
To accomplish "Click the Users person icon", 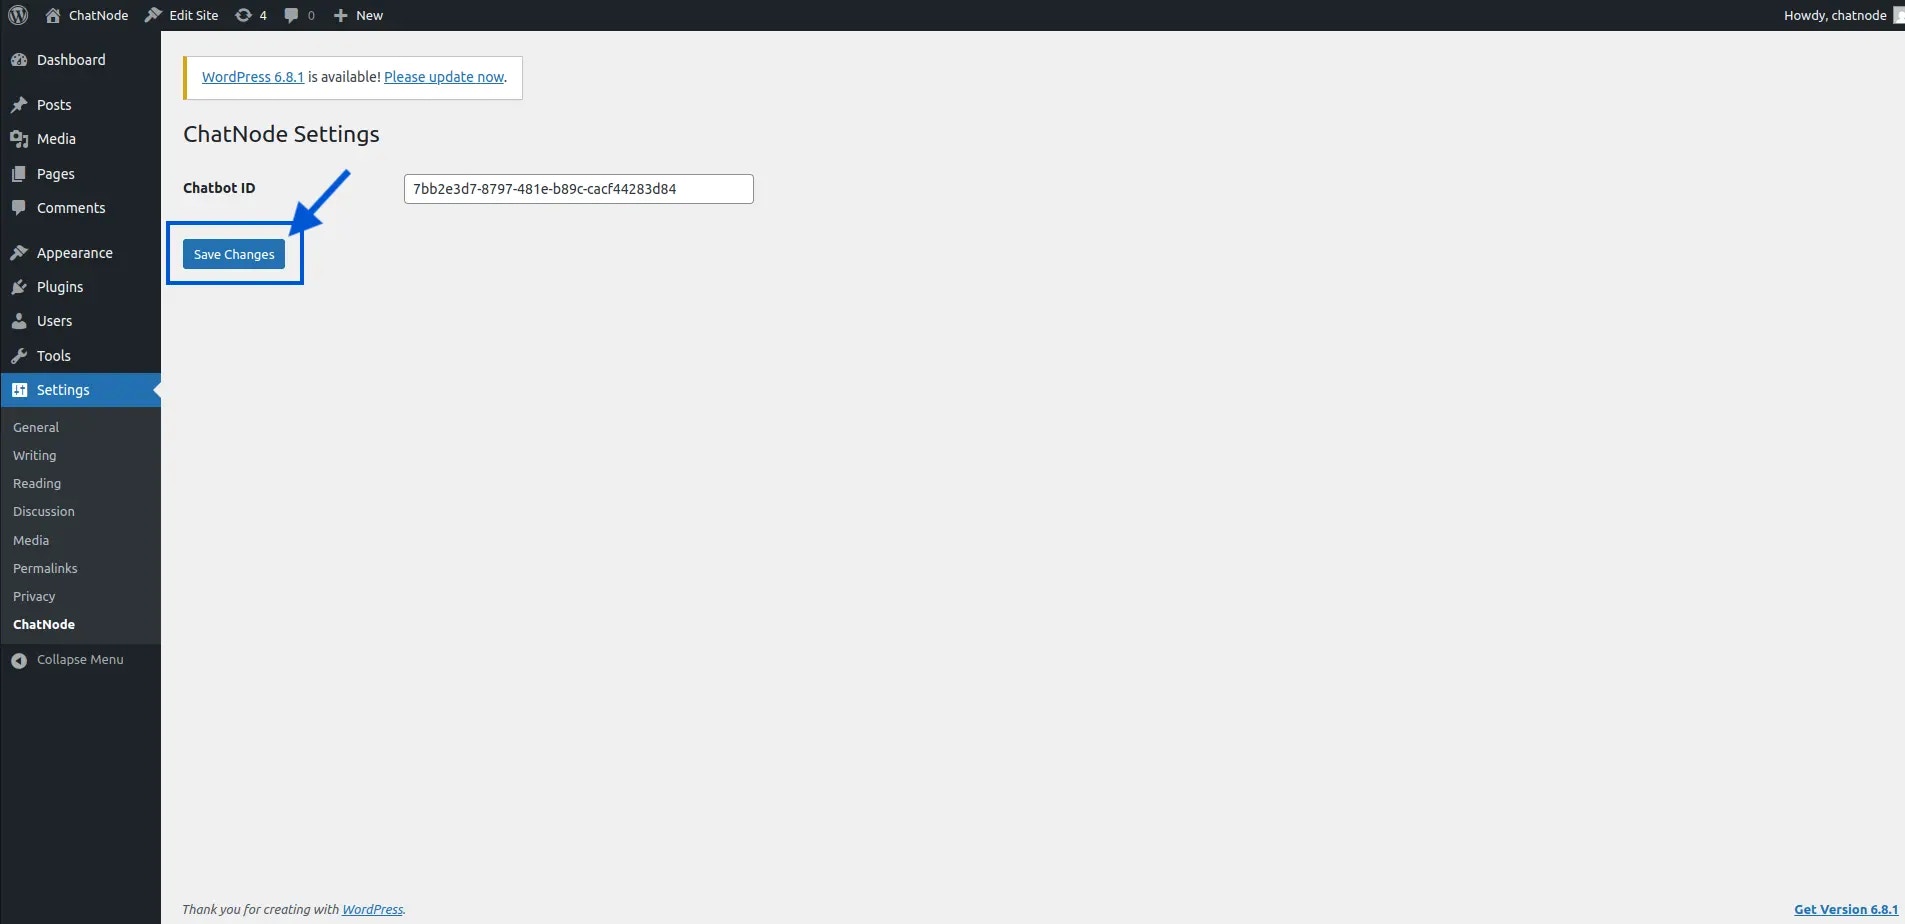I will 19,321.
